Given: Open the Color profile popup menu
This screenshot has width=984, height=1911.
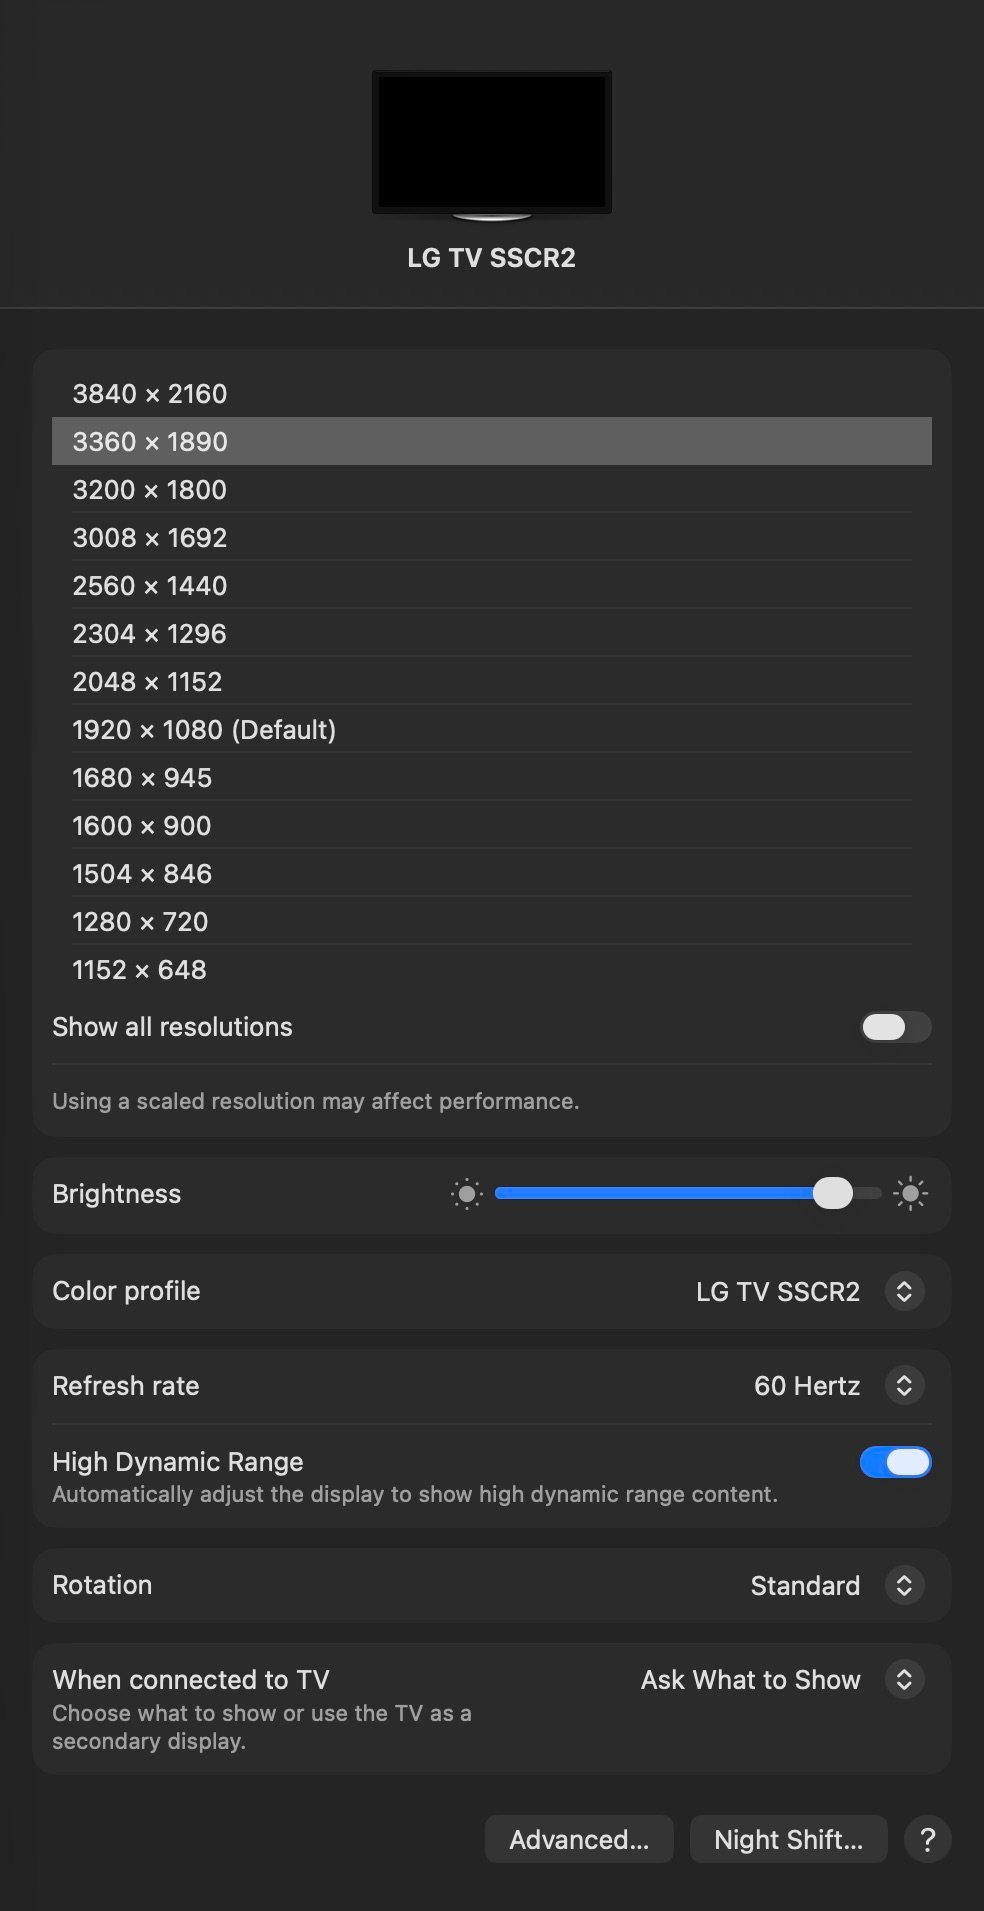Looking at the screenshot, I should coord(810,1291).
